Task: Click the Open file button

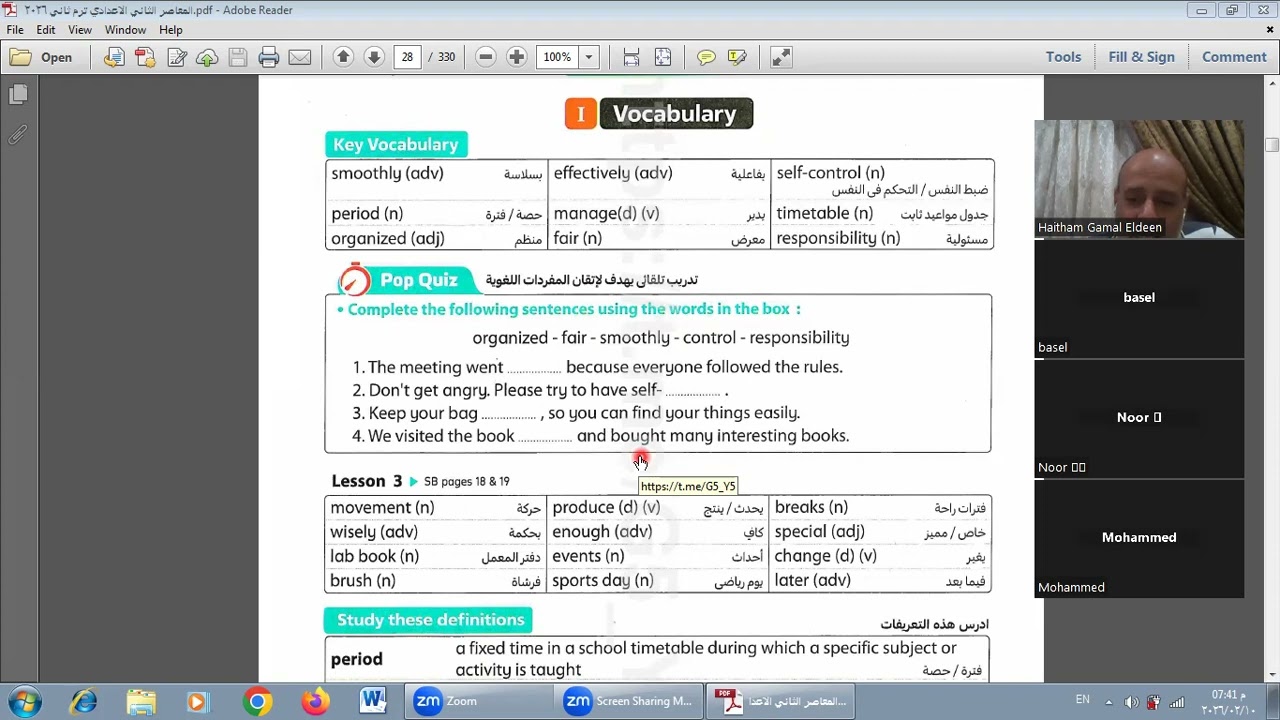Action: 42,57
